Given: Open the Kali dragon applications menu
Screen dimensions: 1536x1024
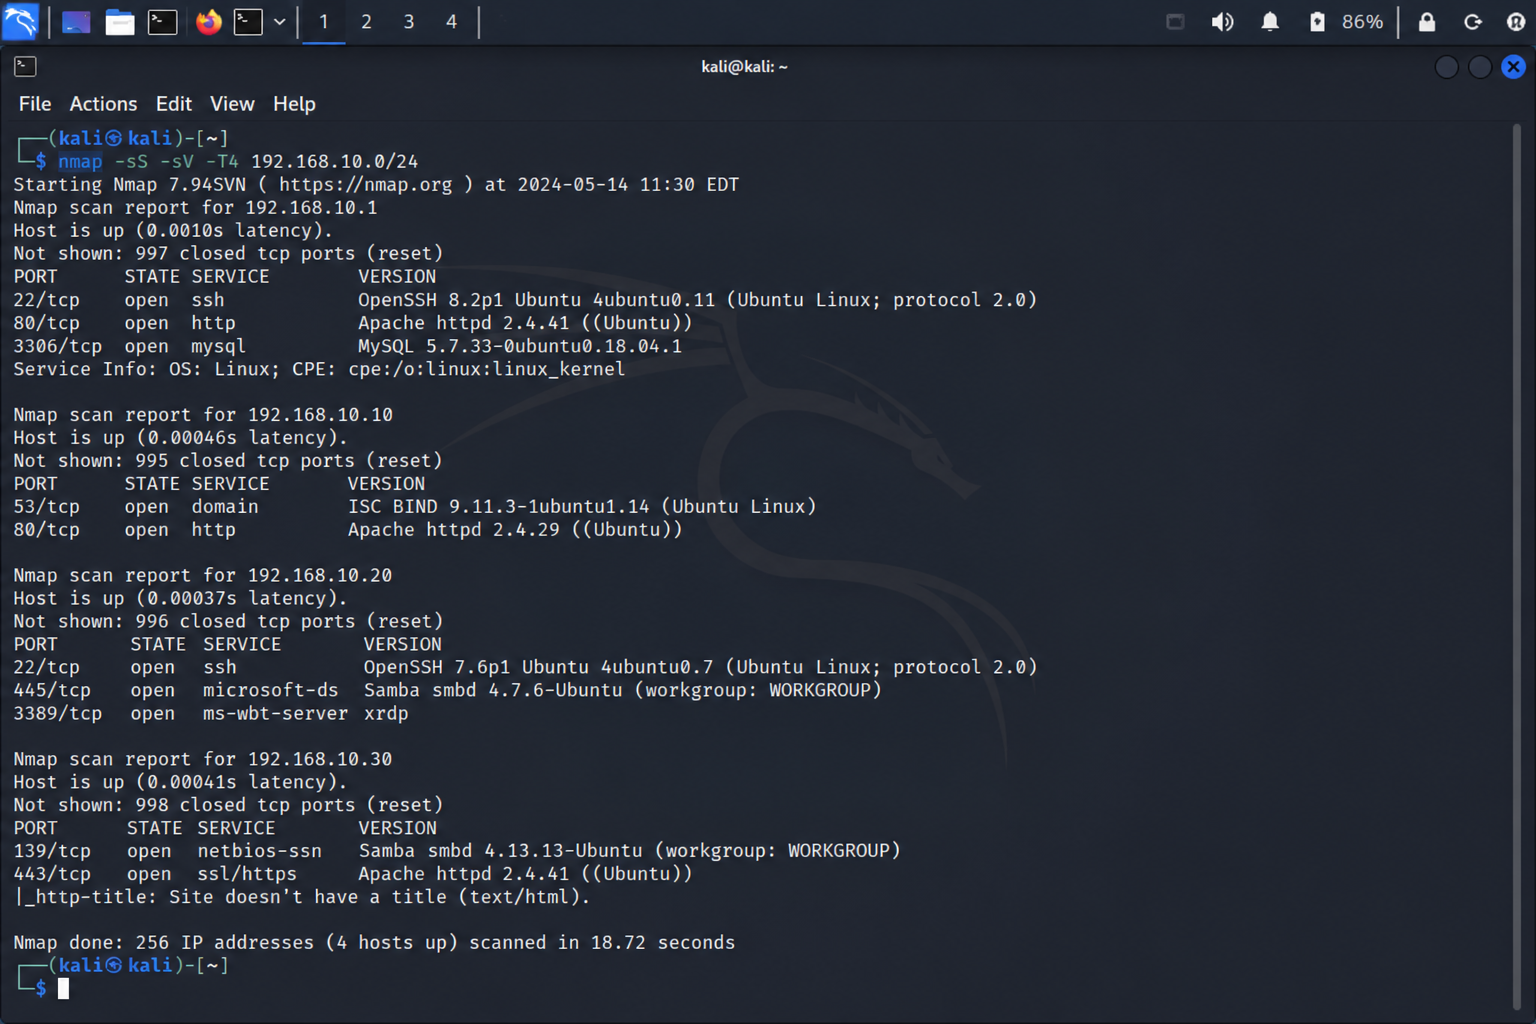Looking at the screenshot, I should click(x=20, y=21).
